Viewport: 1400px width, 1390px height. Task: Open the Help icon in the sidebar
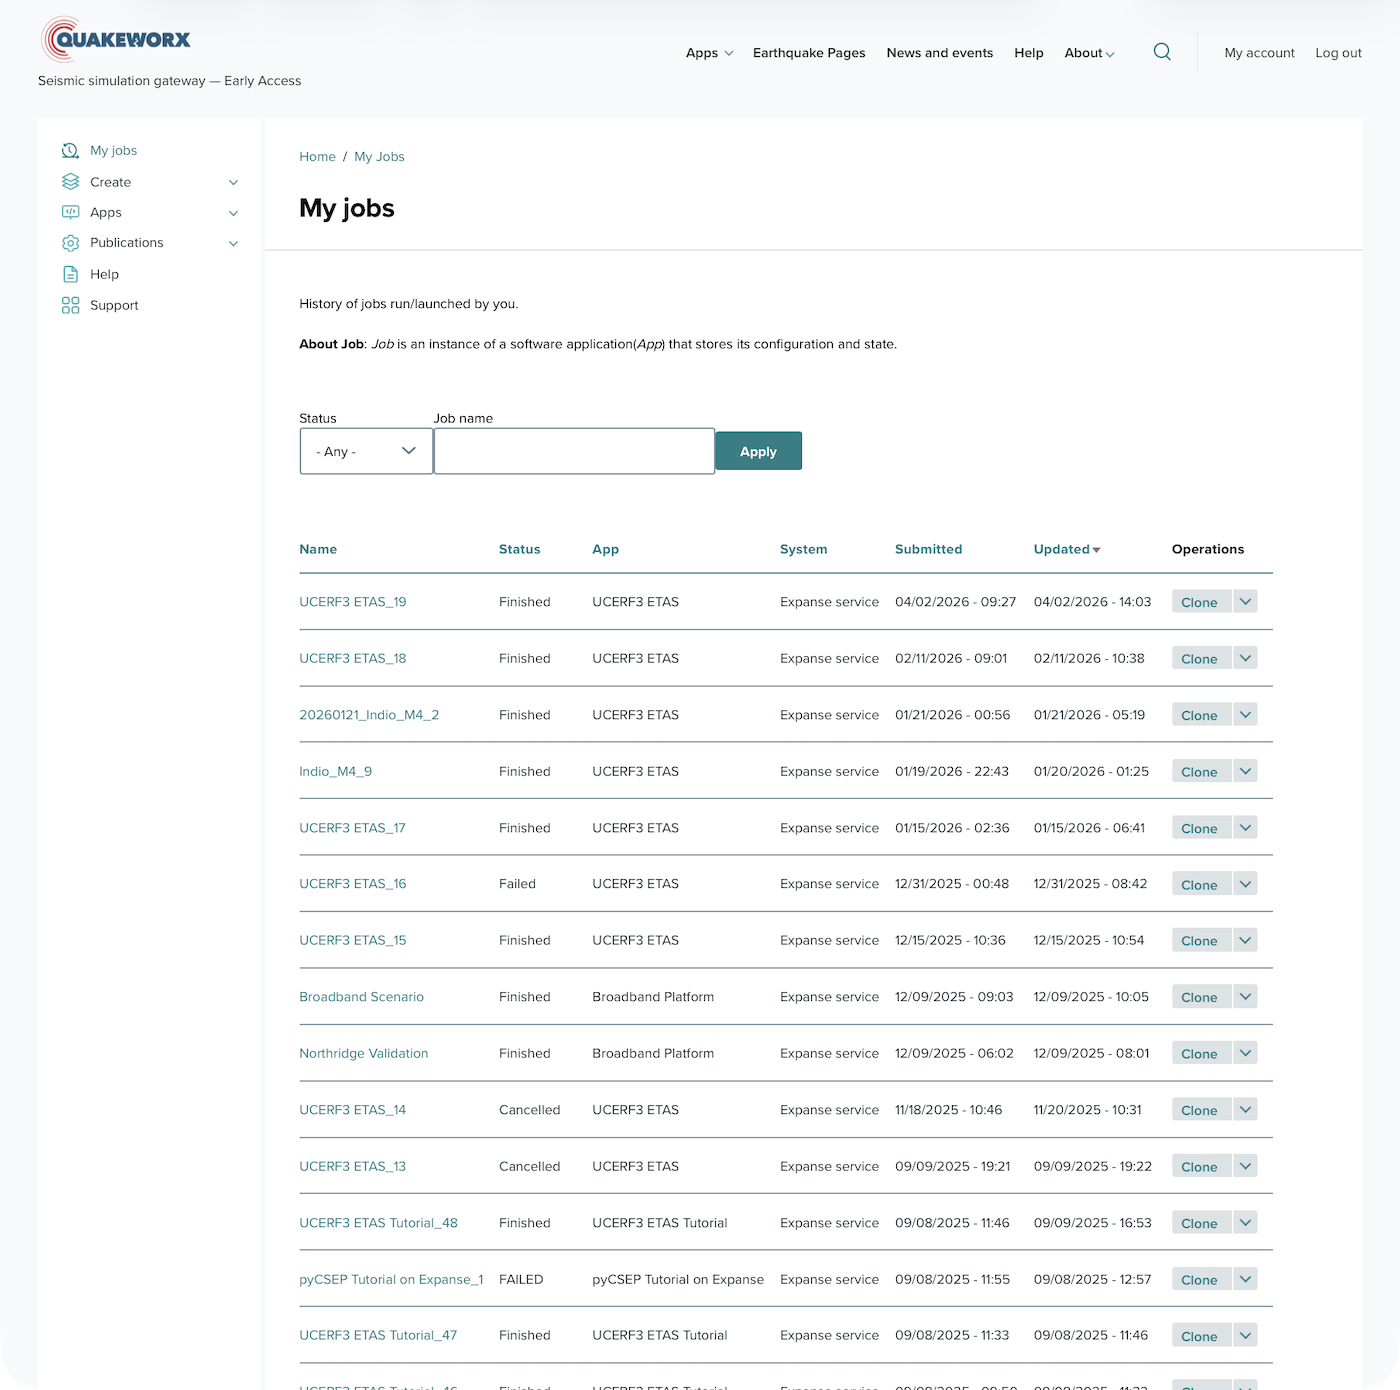(x=70, y=273)
